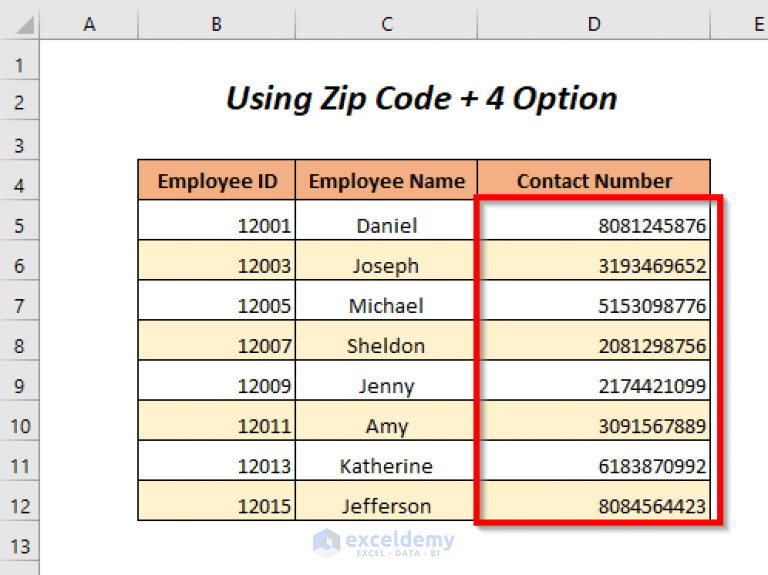Select the name cell 'Daniel'
The width and height of the screenshot is (768, 575).
[386, 220]
